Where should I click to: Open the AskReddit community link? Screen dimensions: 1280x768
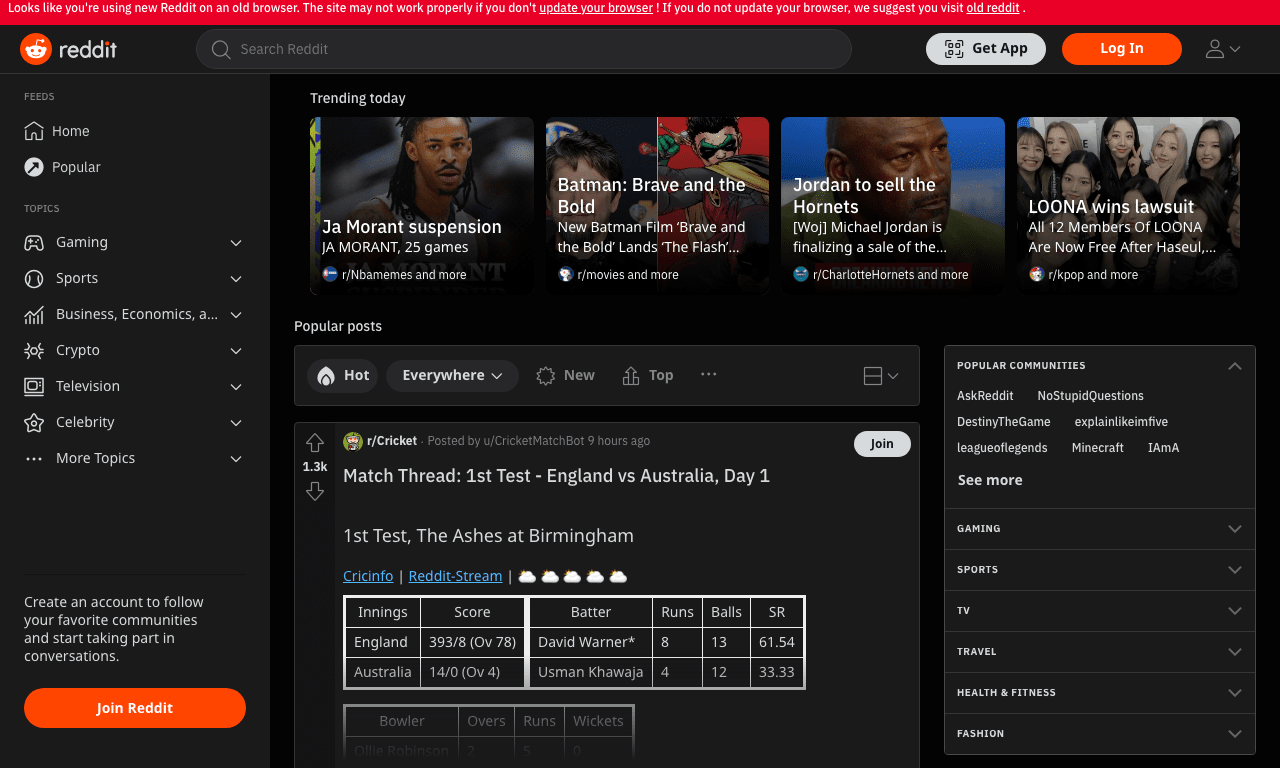985,396
